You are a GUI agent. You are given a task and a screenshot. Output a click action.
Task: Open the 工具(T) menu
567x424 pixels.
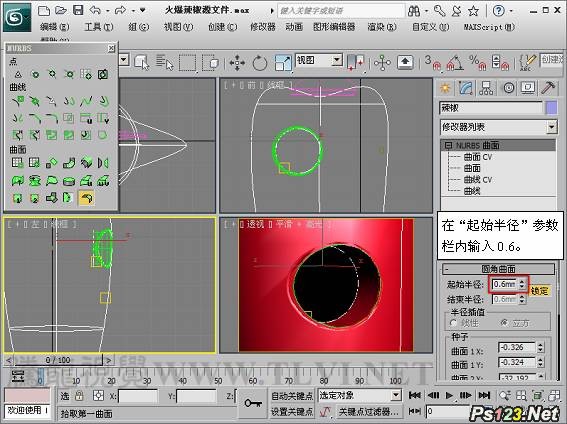click(99, 27)
